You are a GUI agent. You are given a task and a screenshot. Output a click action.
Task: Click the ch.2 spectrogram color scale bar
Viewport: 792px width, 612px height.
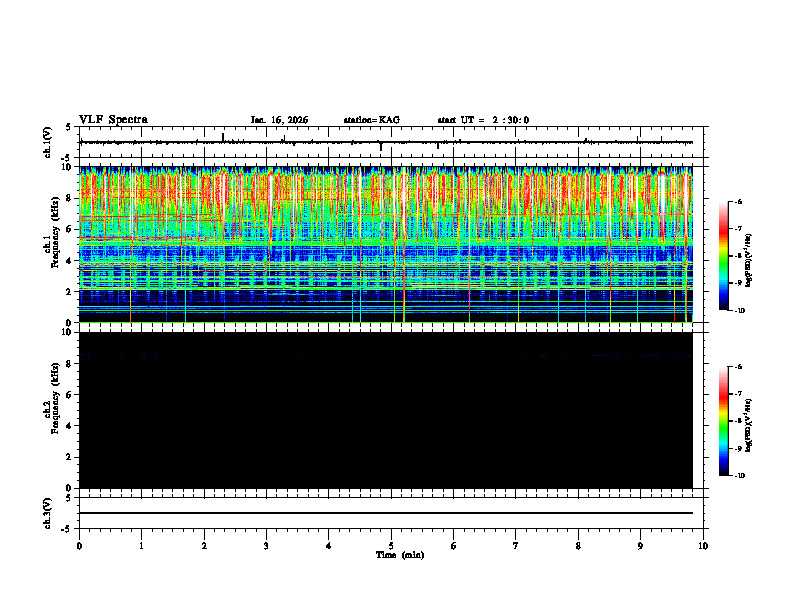tap(724, 421)
